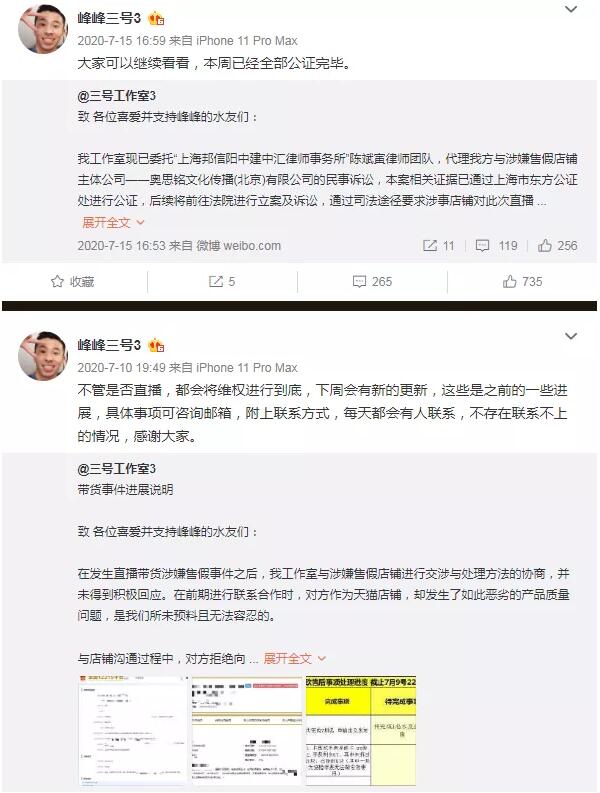Expand full text of first quoted post
The height and width of the screenshot is (793, 600).
(113, 222)
